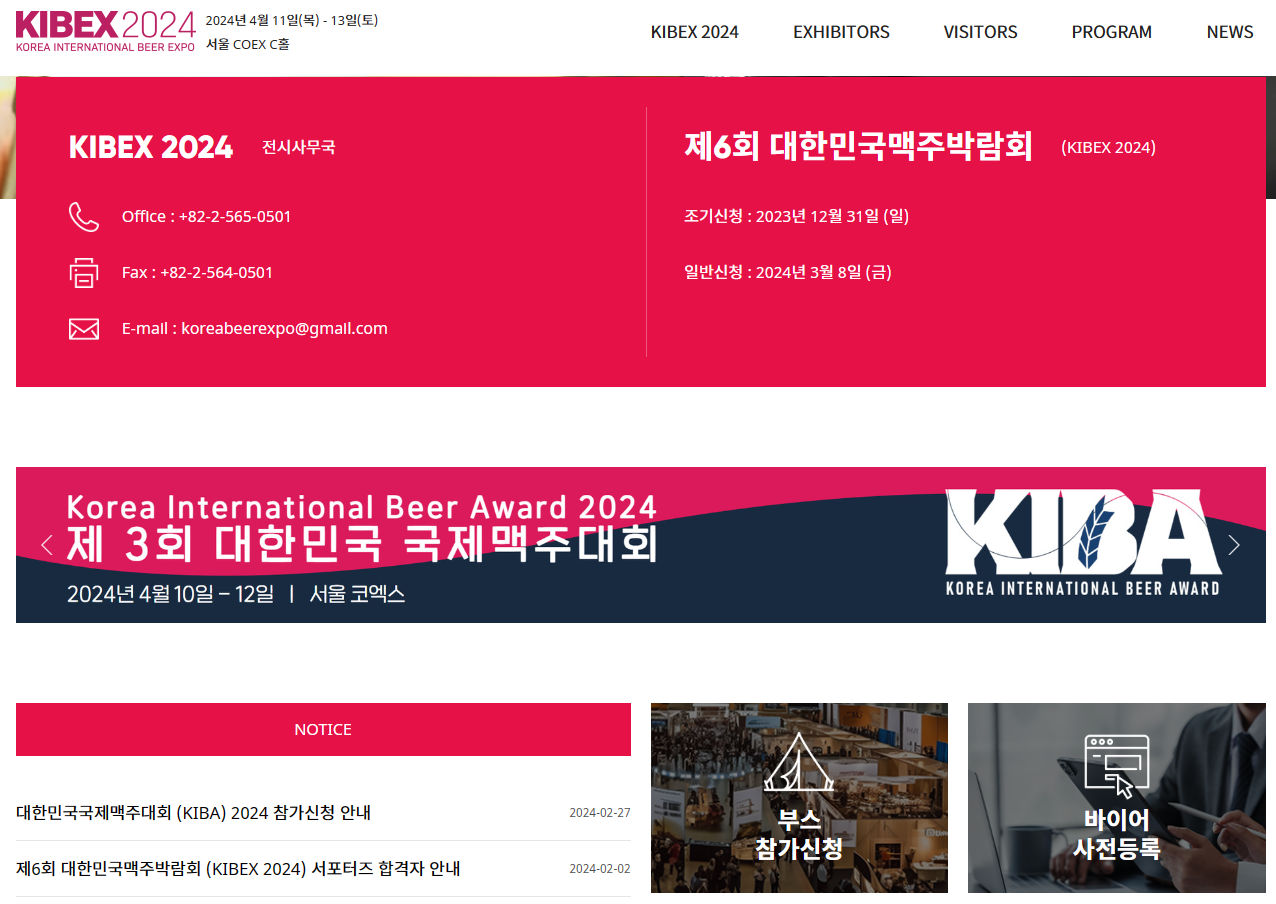Click the koreabeerexpo@gmail.com e-mail address
The height and width of the screenshot is (904, 1276).
point(284,328)
